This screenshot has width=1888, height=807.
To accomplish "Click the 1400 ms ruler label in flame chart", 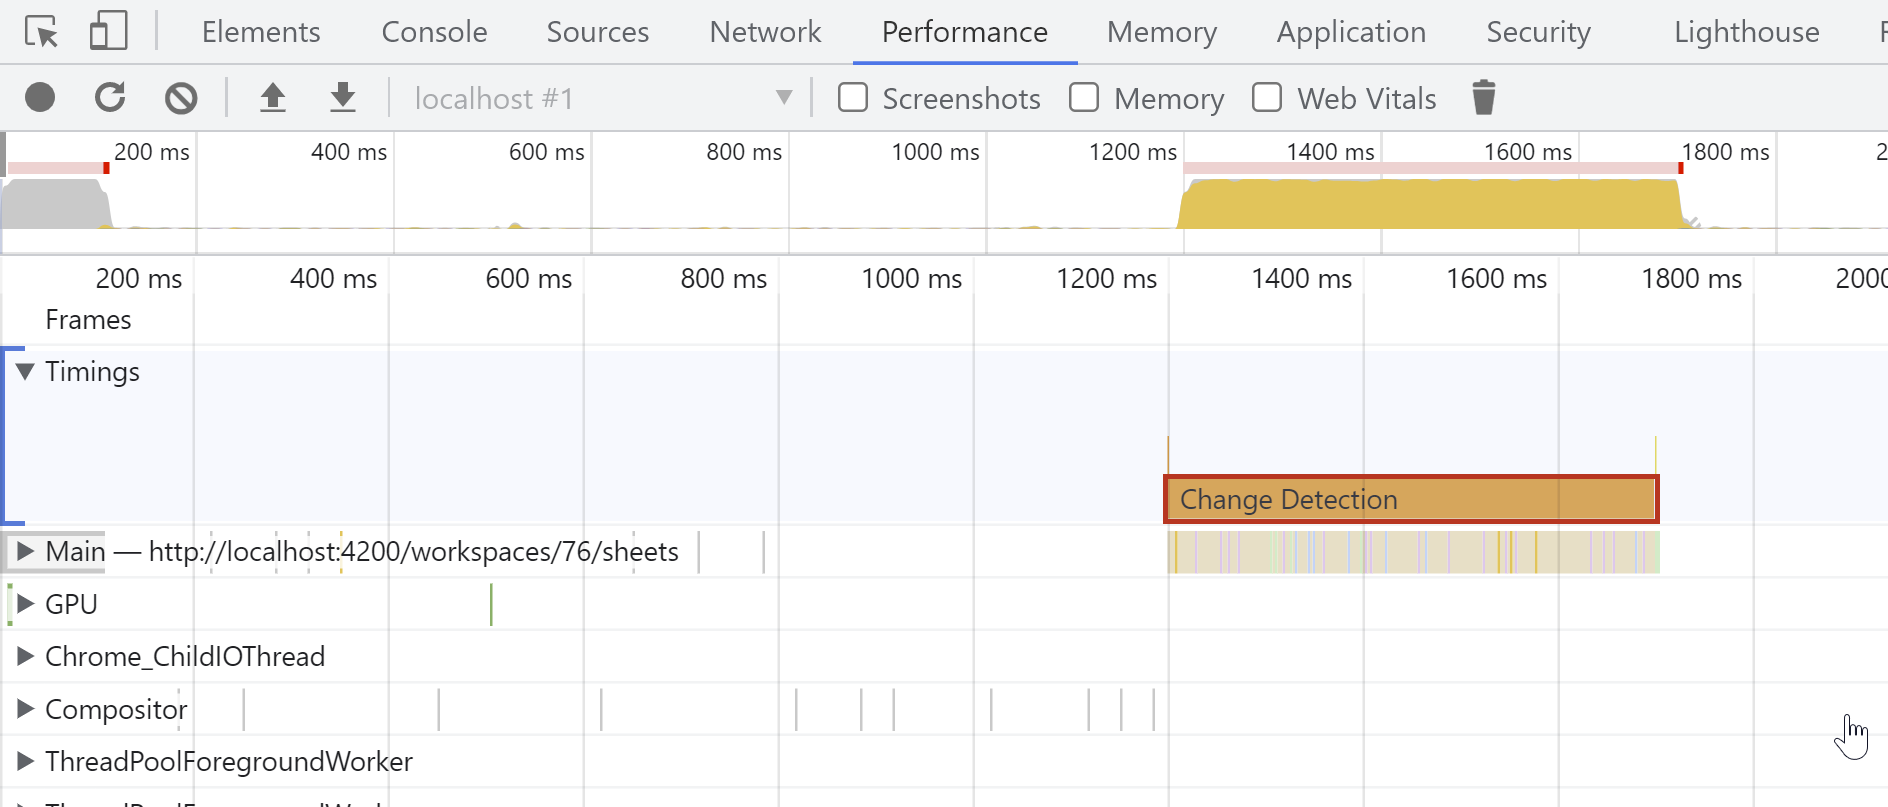I will point(1301,278).
